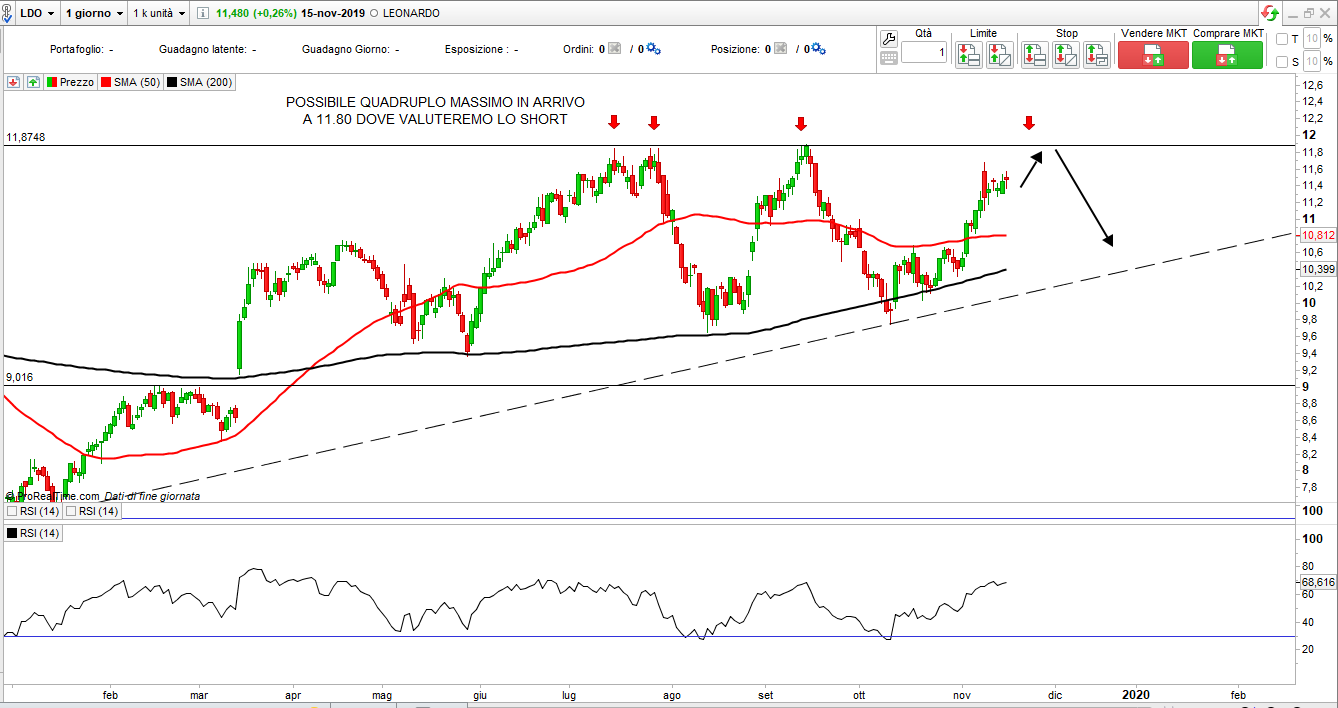This screenshot has width=1338, height=708.
Task: Click the info icon before the price
Action: point(203,14)
